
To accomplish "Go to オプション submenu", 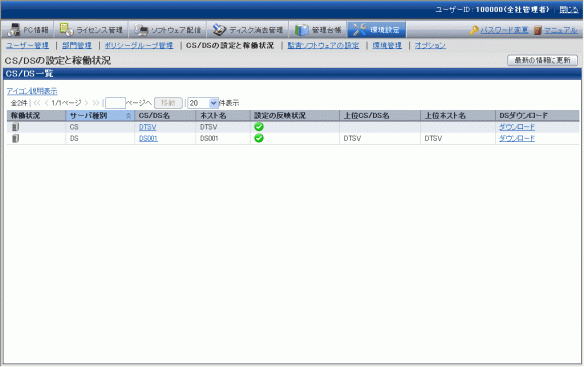I will pyautogui.click(x=430, y=45).
